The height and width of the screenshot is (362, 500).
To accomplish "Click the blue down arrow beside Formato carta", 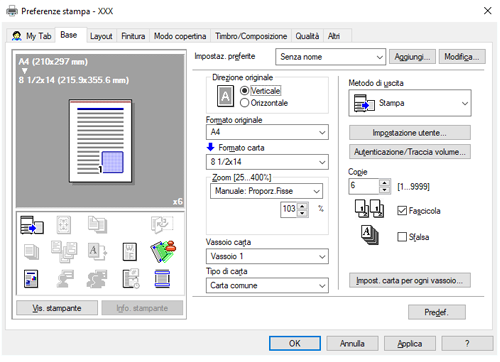I will [x=210, y=147].
